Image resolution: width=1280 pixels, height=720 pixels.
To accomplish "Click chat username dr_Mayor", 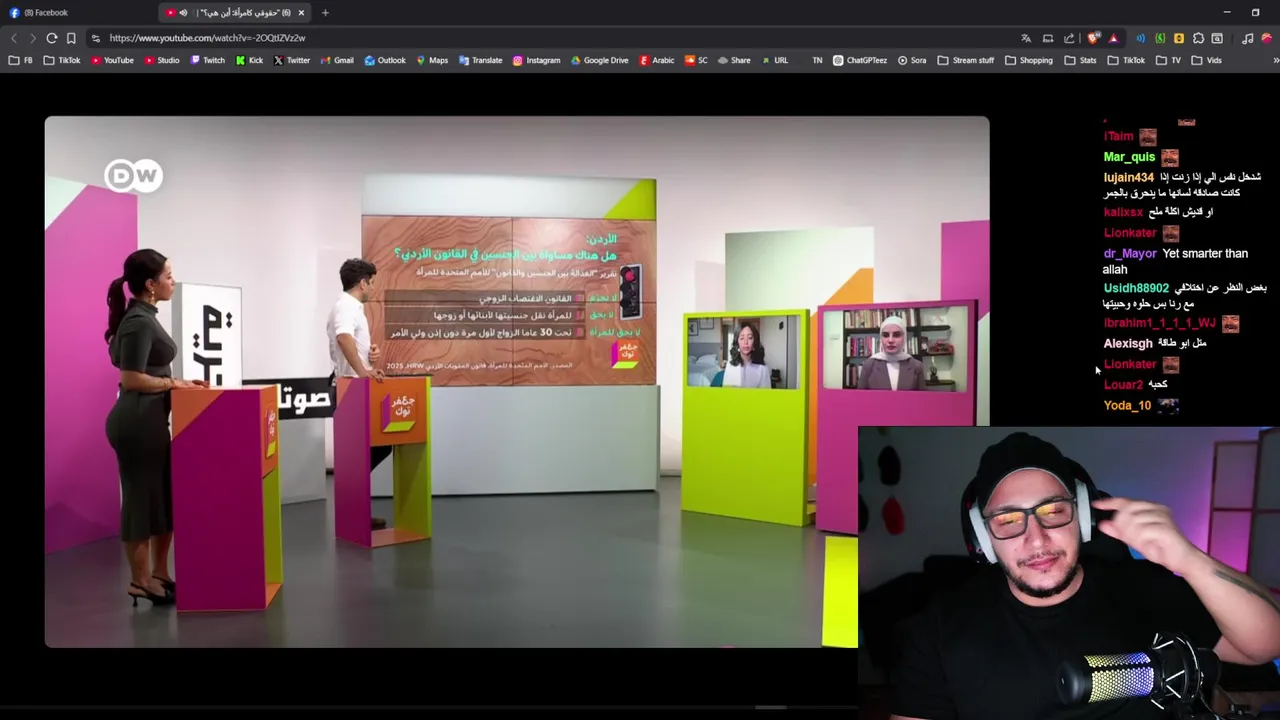I will (1130, 254).
